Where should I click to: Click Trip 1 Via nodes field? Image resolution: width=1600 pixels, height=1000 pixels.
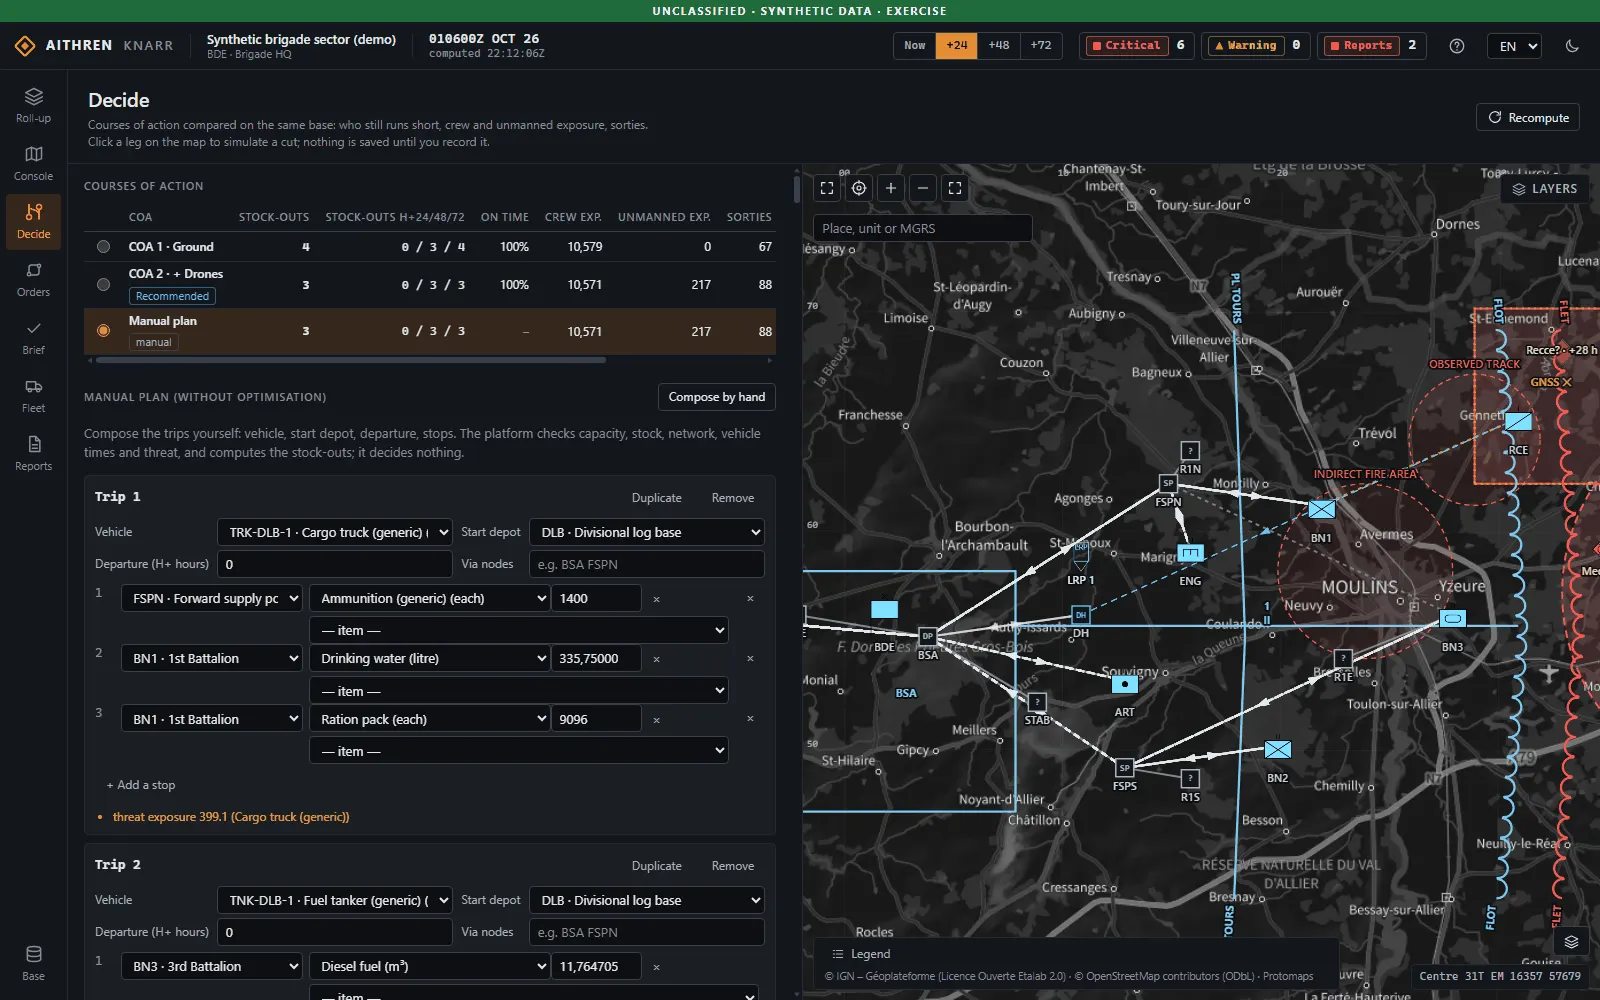646,564
